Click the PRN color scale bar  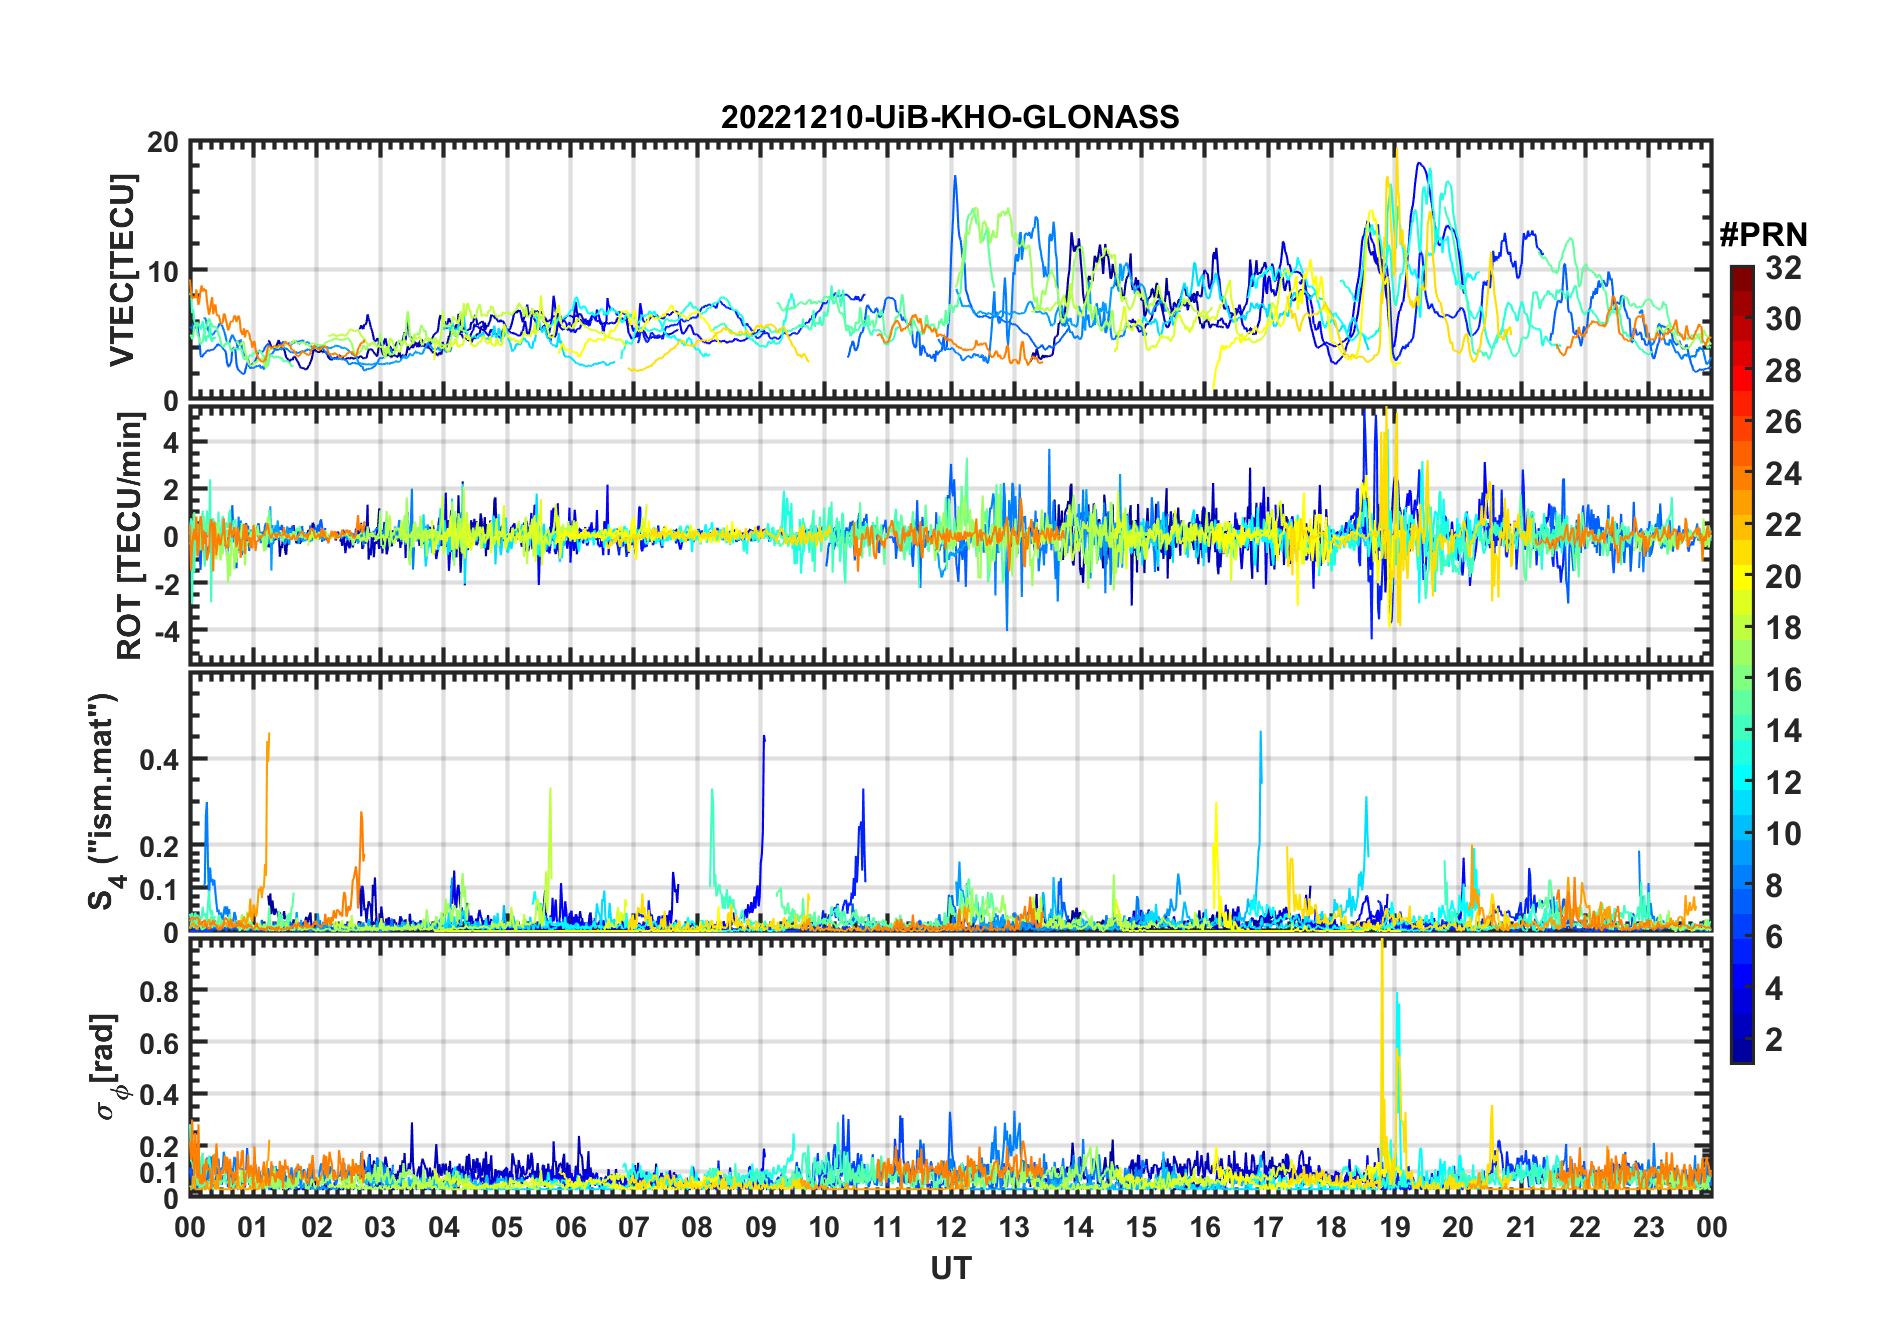1742,664
